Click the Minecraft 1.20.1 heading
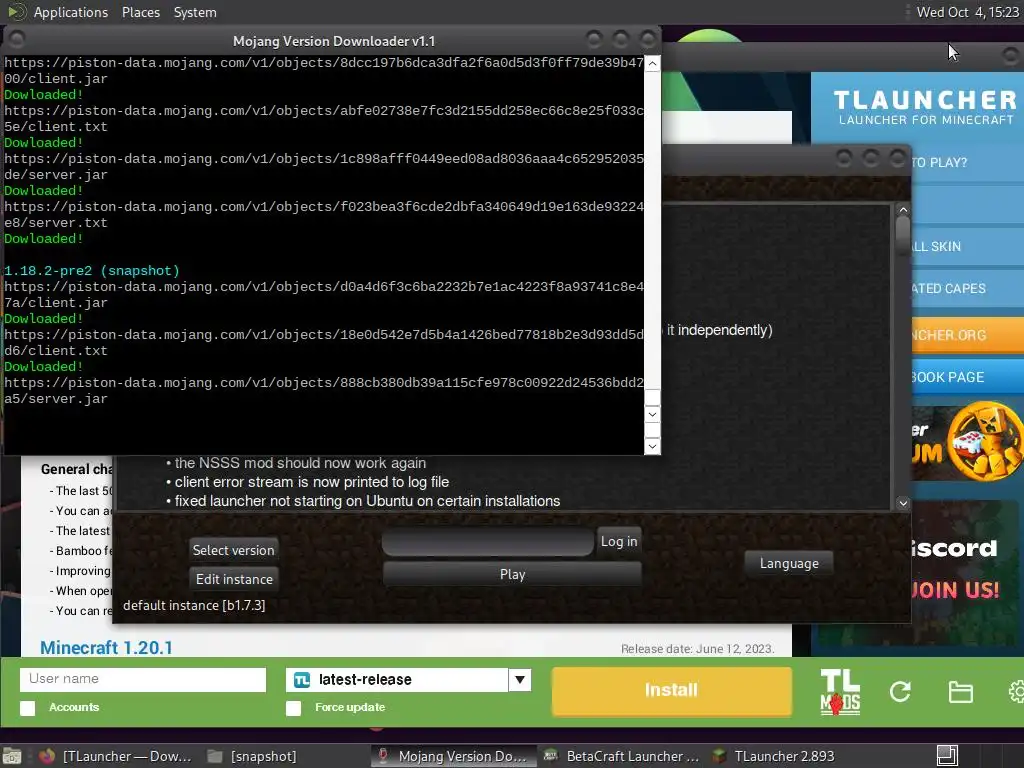The width and height of the screenshot is (1024, 768). 106,647
